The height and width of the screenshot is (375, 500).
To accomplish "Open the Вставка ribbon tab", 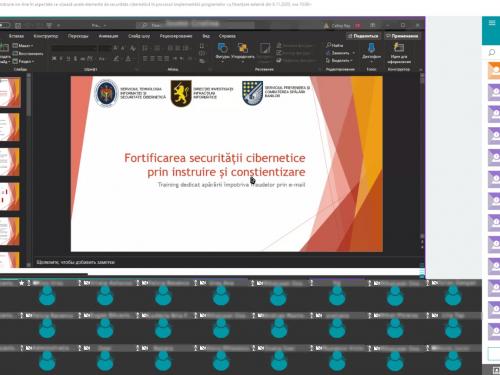I will pyautogui.click(x=16, y=36).
